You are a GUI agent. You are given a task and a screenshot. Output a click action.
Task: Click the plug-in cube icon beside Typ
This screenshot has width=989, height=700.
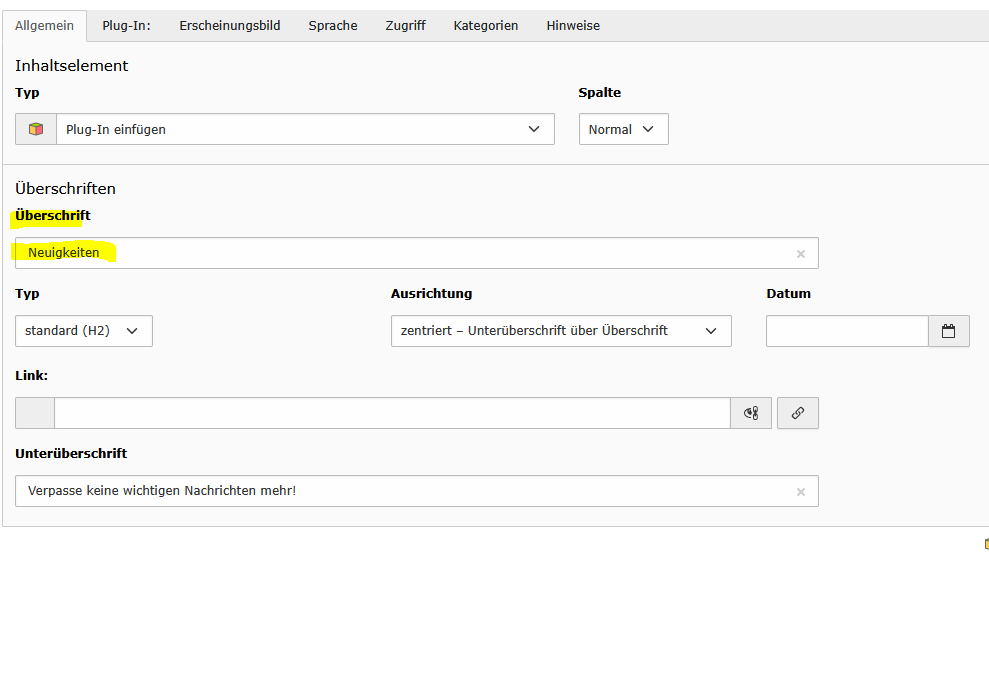36,129
